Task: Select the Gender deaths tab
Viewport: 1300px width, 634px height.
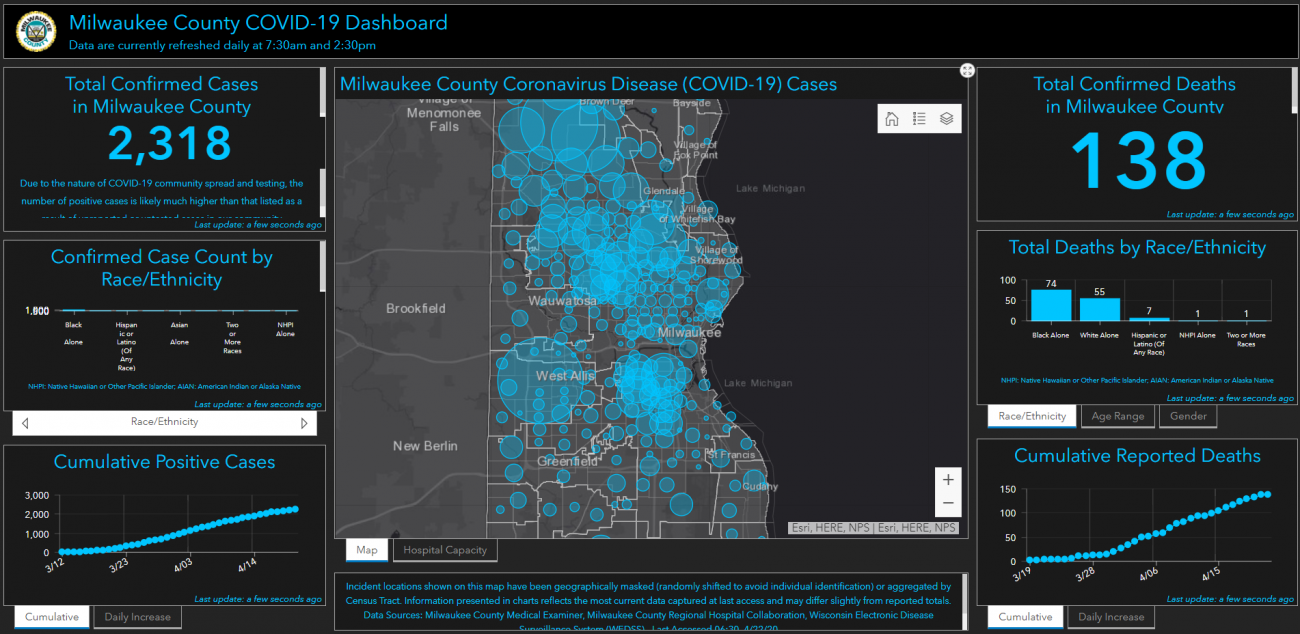Action: pyautogui.click(x=1188, y=416)
